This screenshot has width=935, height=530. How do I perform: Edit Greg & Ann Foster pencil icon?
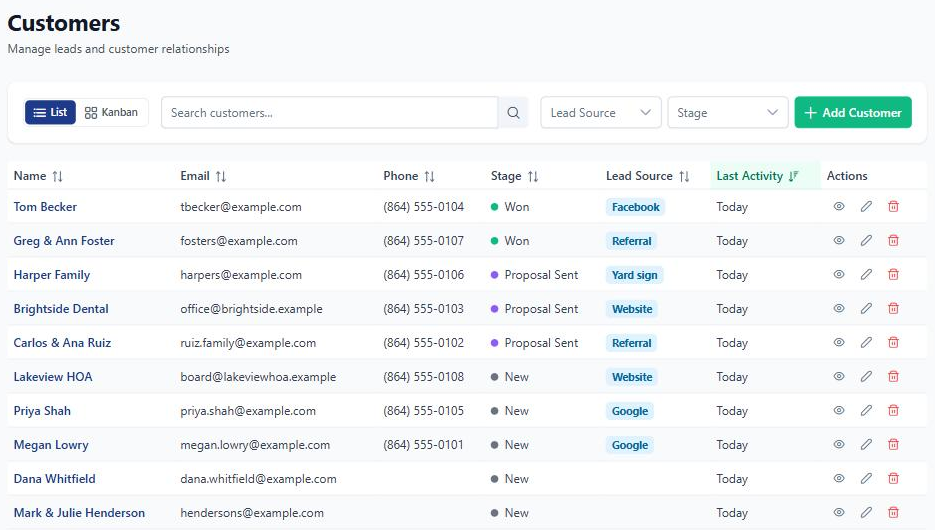coord(866,240)
